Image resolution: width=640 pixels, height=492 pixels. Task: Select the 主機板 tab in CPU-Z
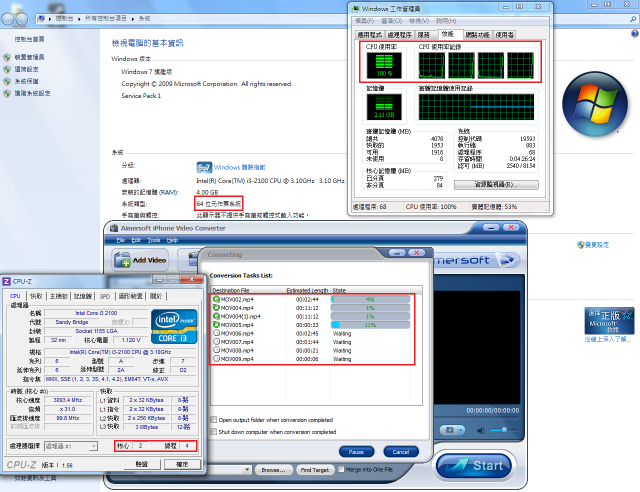point(59,296)
